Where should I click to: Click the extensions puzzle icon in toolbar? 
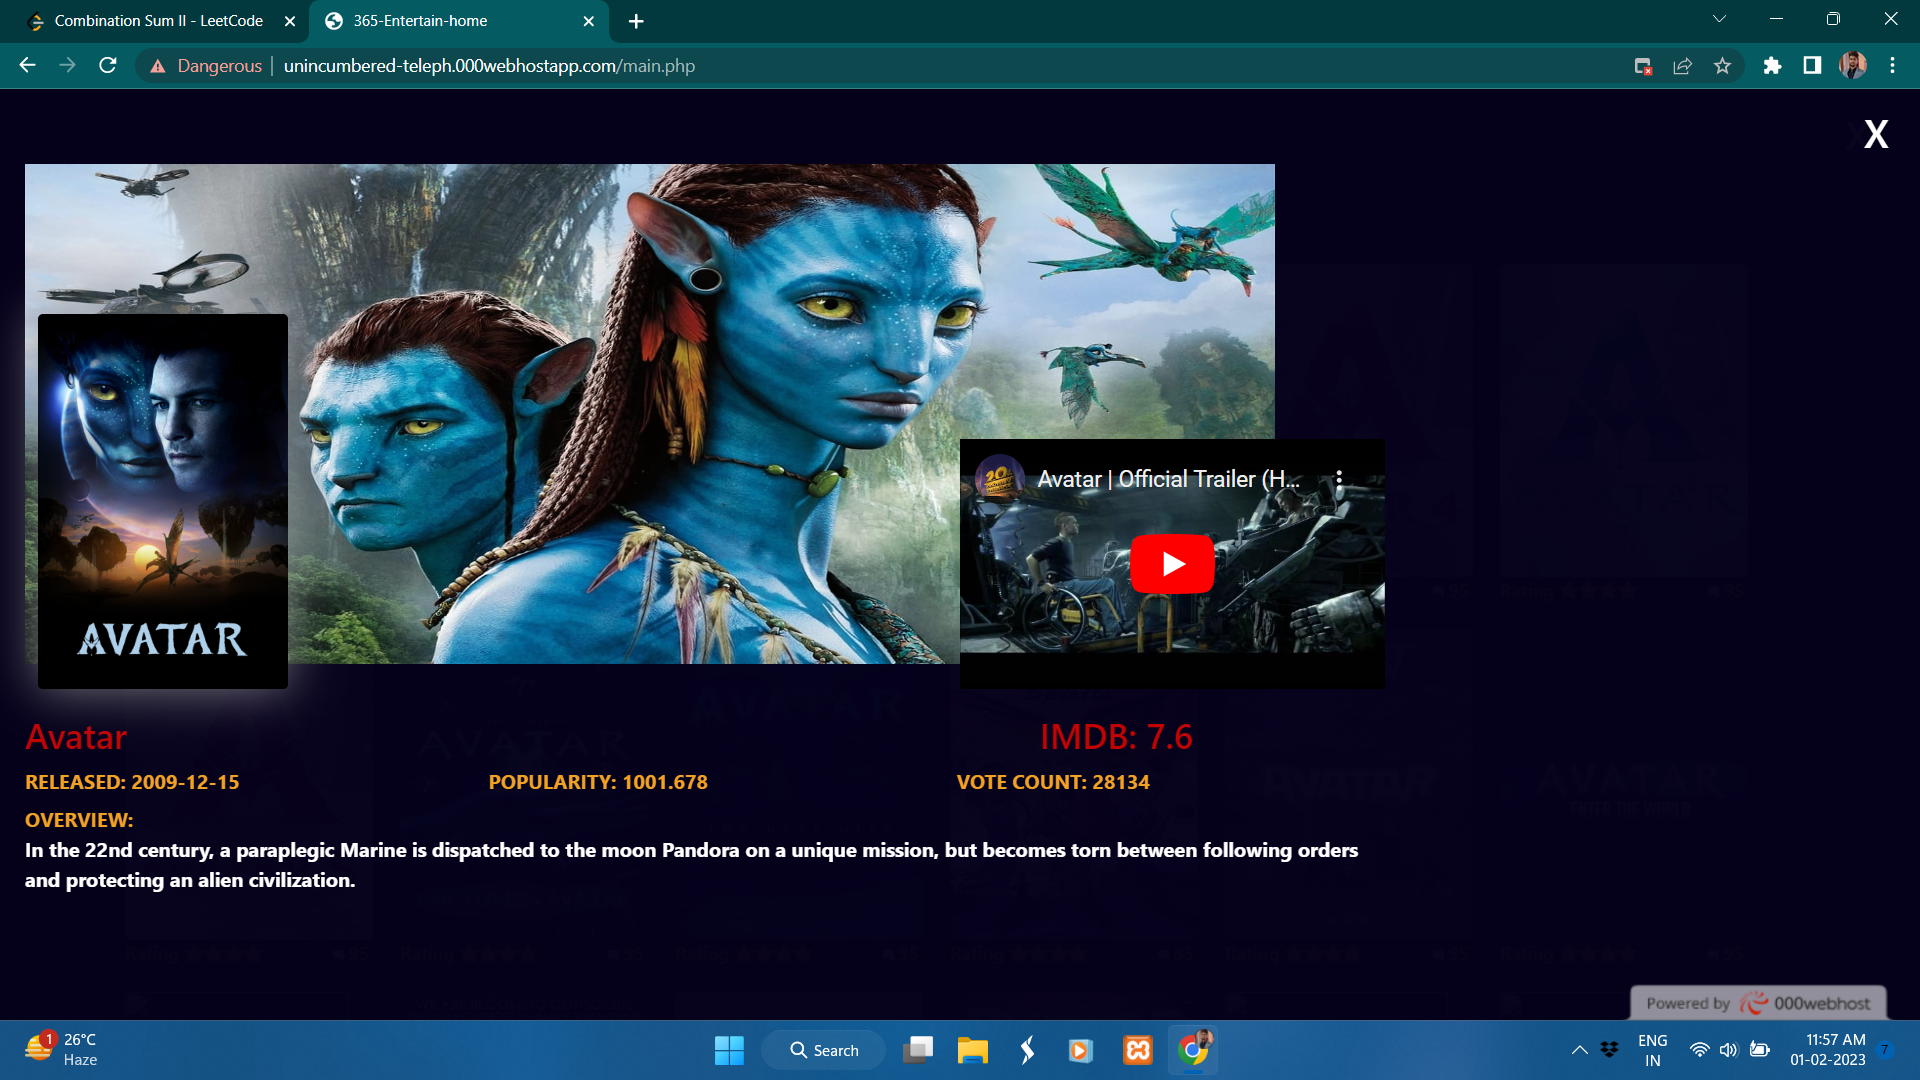[x=1773, y=66]
